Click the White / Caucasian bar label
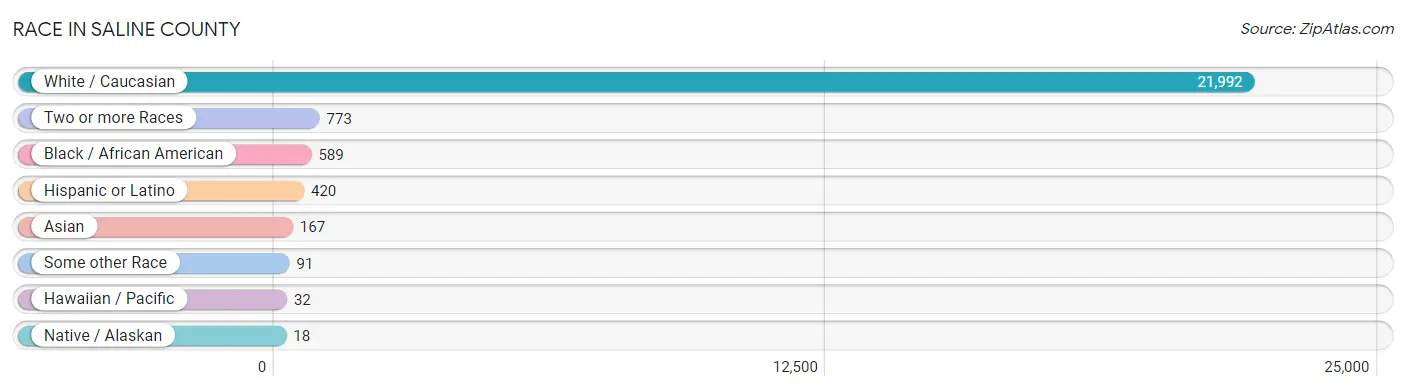This screenshot has height=391, width=1406. click(109, 82)
